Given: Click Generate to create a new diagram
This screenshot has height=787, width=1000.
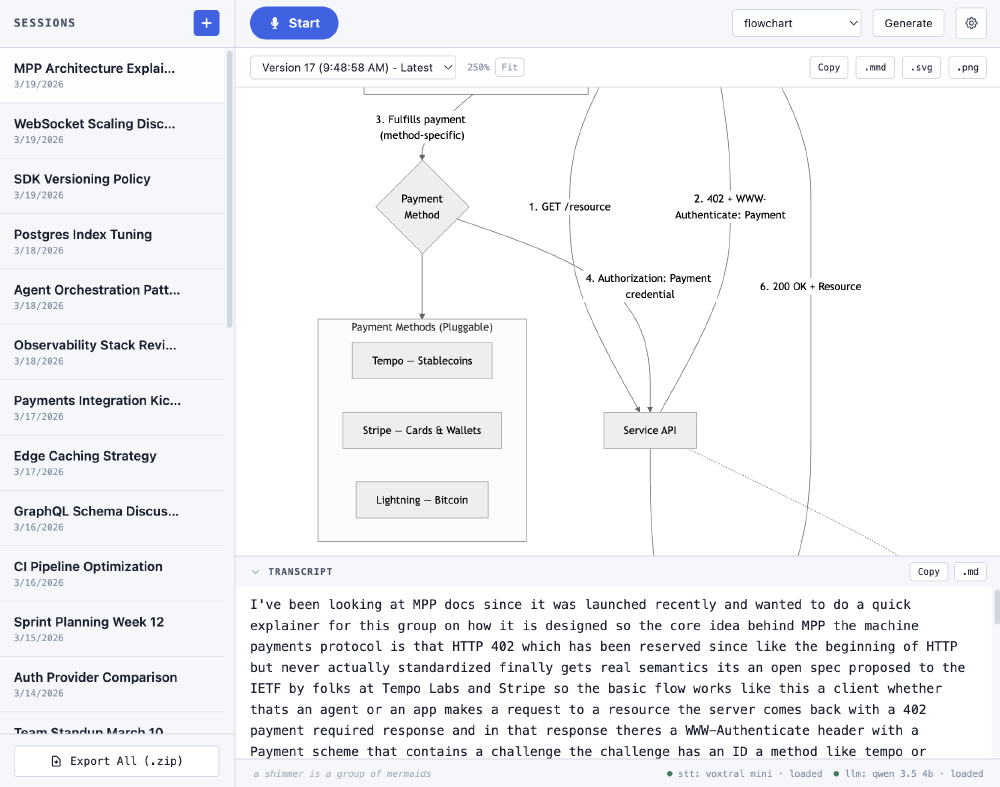Looking at the screenshot, I should tap(908, 22).
